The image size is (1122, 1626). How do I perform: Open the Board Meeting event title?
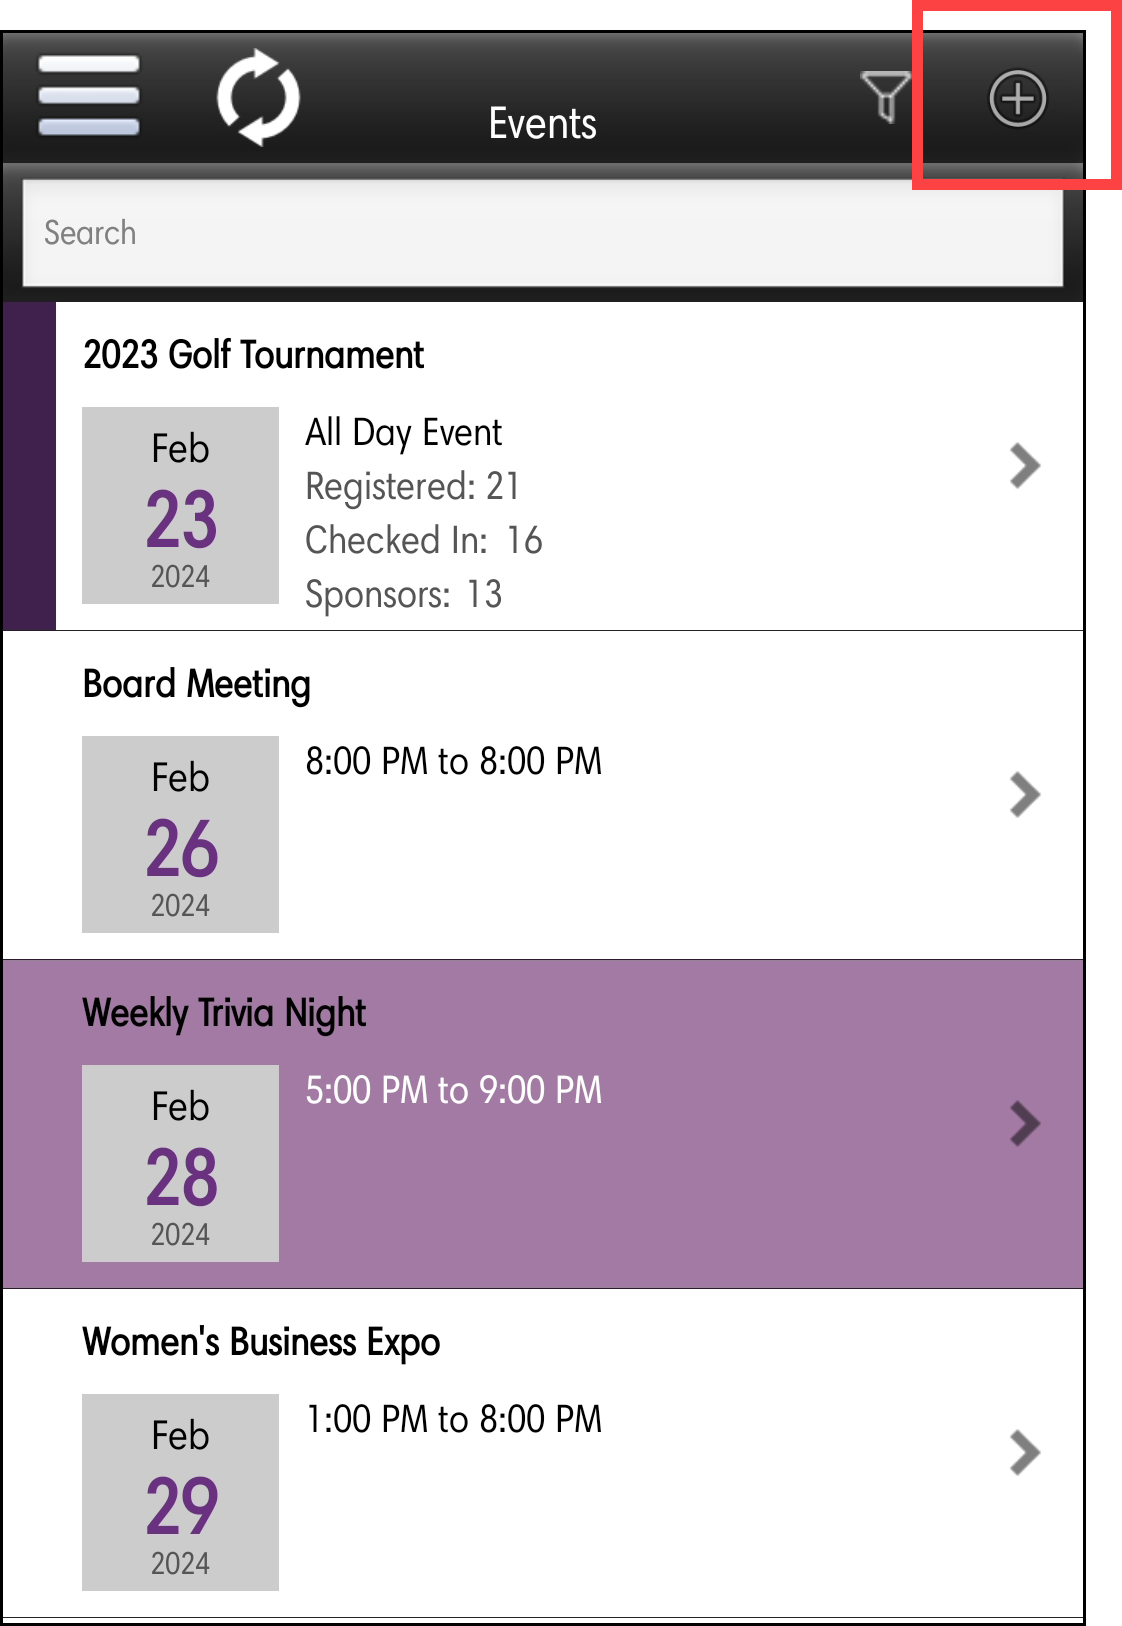(197, 685)
